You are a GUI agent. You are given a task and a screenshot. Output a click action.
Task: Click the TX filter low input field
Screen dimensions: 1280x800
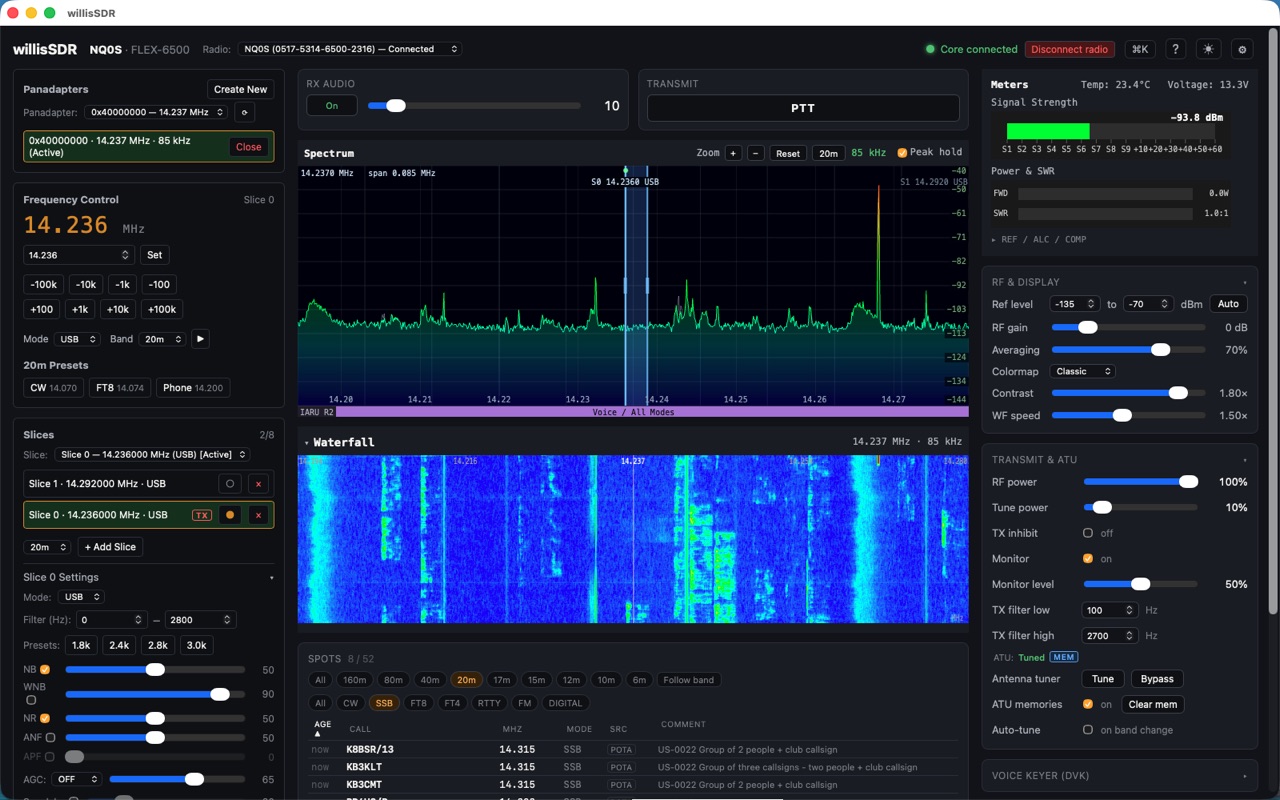click(1110, 610)
